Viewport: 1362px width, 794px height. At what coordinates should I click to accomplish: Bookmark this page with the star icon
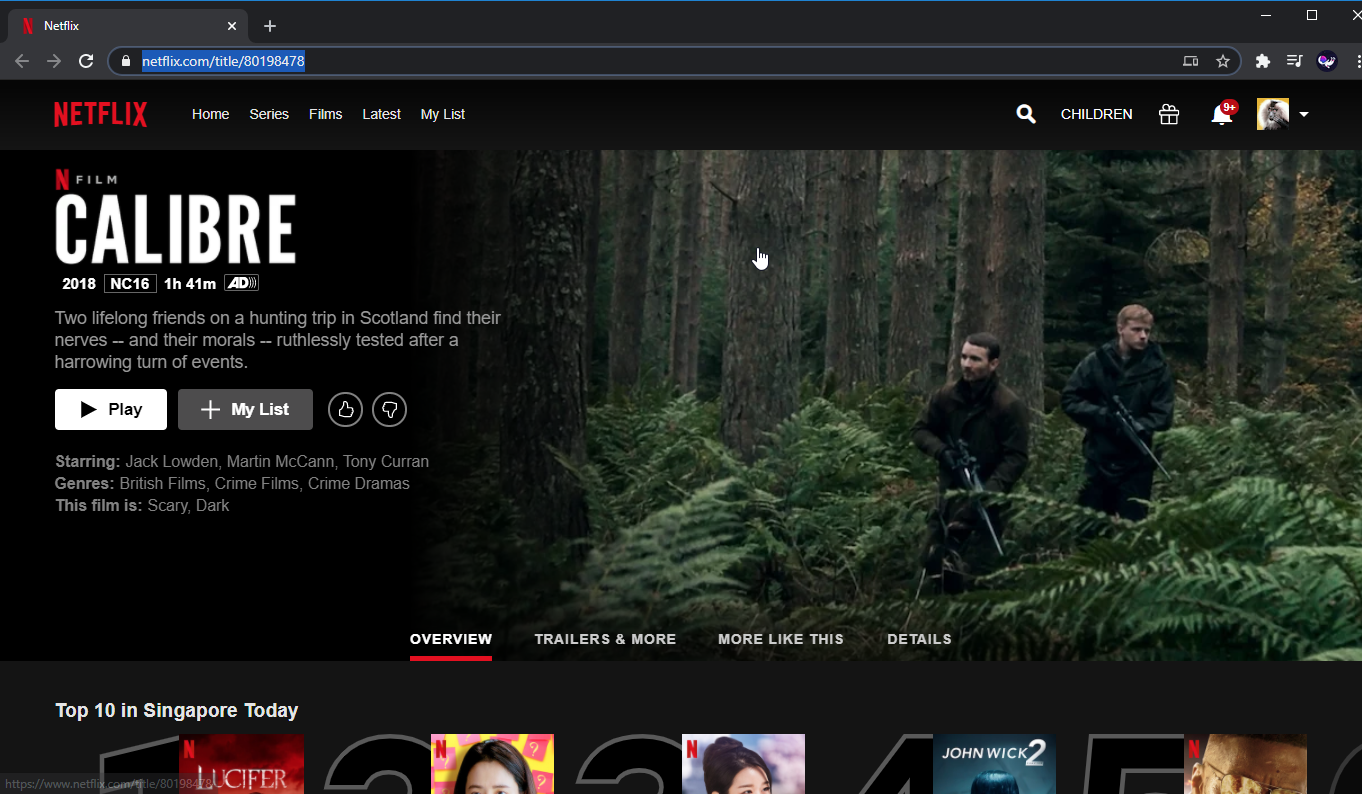click(x=1222, y=61)
